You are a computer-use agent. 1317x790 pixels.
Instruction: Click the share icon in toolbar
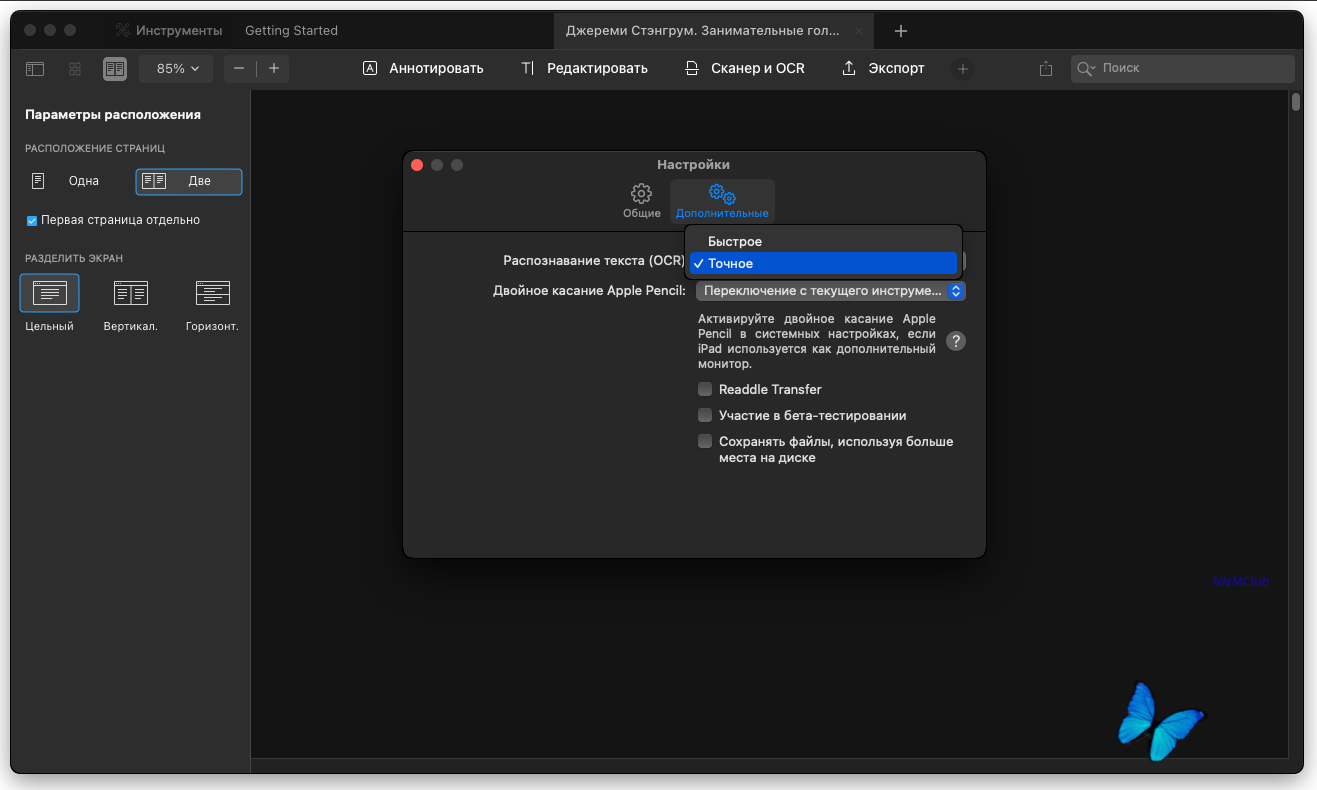pyautogui.click(x=1046, y=69)
